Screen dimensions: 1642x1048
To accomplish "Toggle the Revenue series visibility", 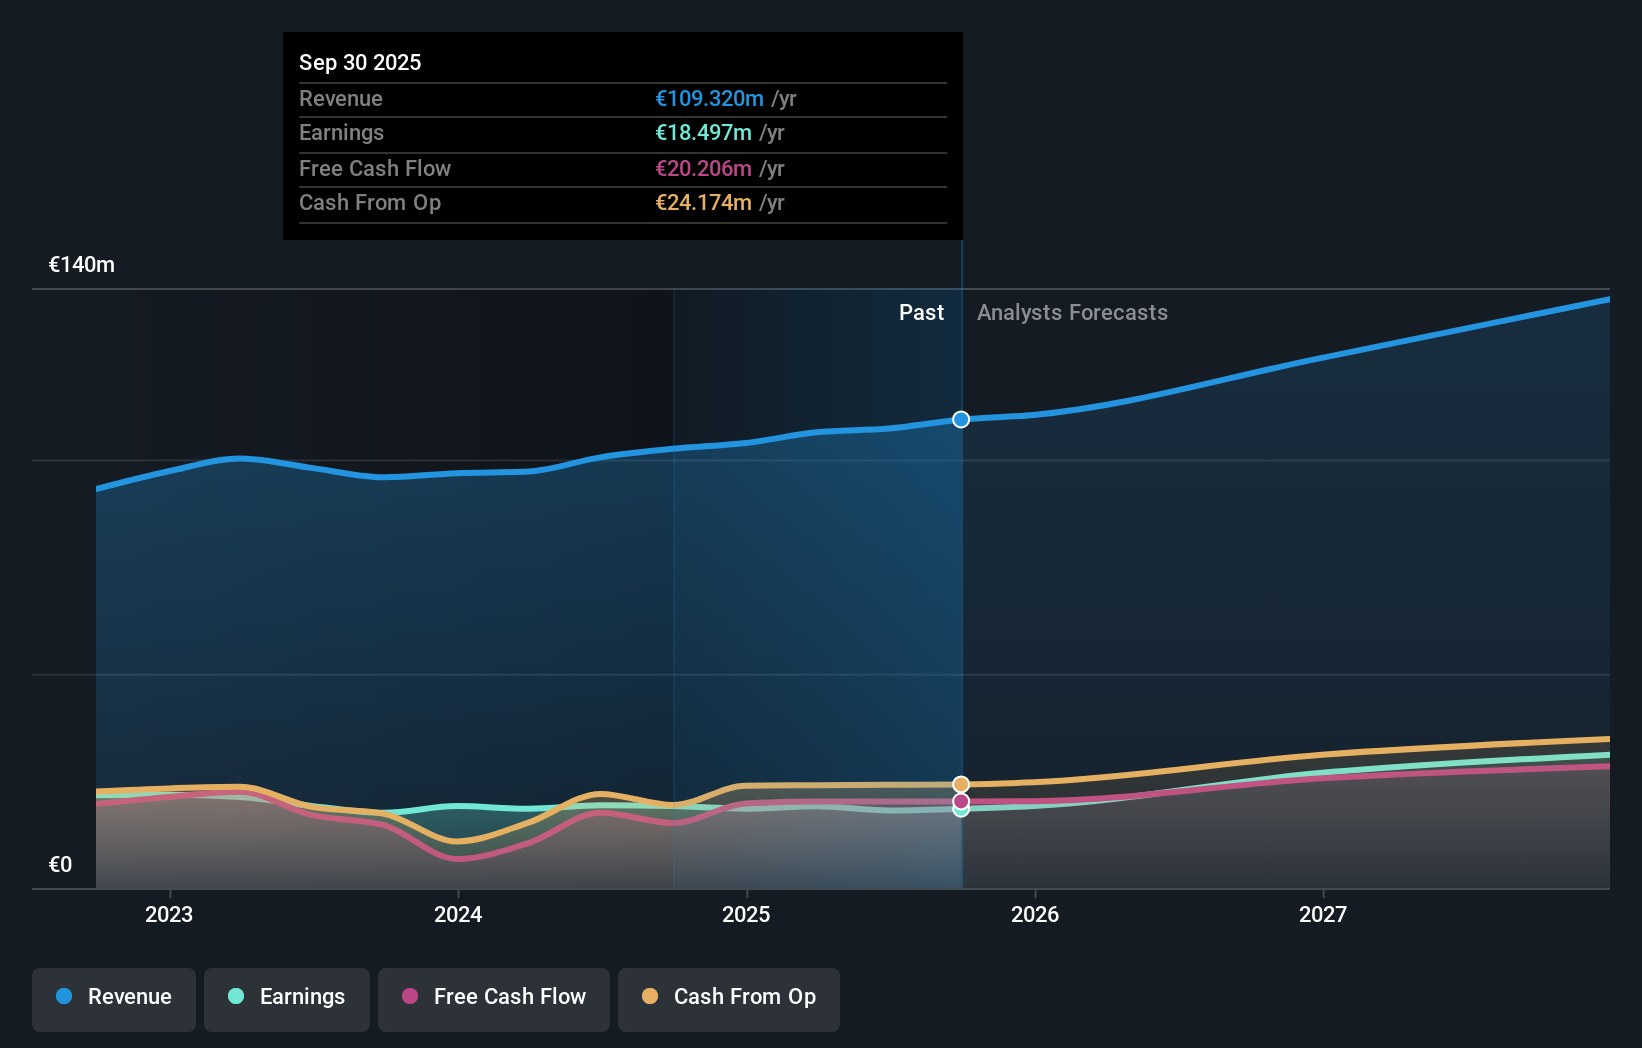I will 113,997.
